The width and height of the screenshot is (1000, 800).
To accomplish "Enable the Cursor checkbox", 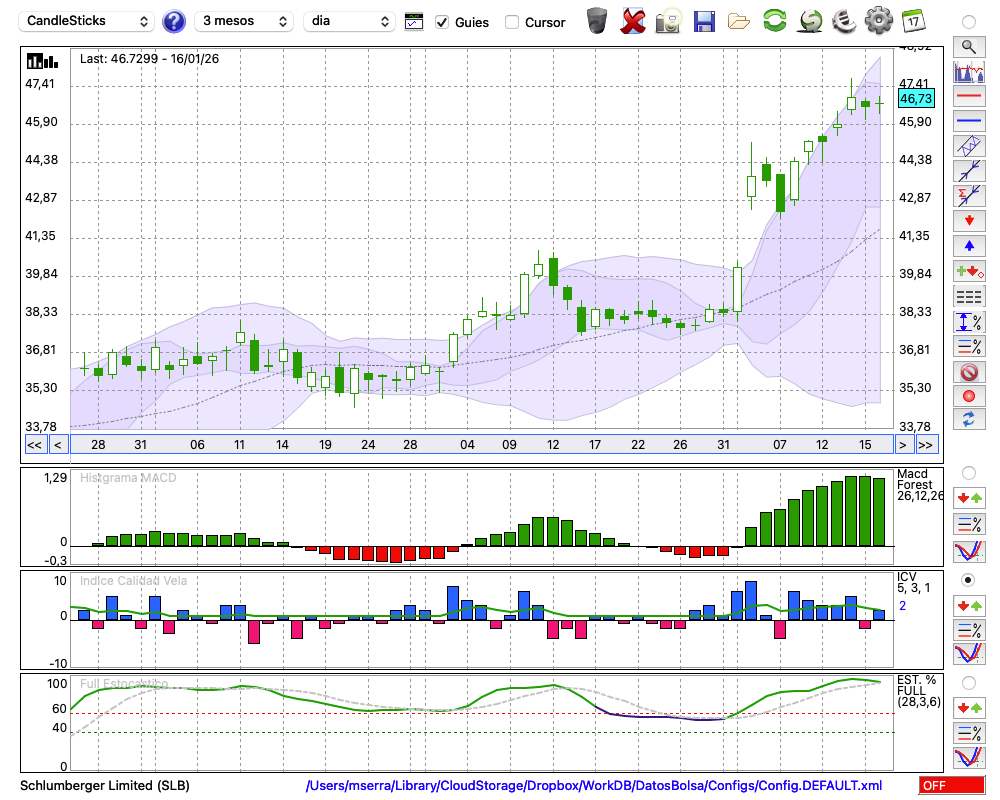I will [512, 22].
